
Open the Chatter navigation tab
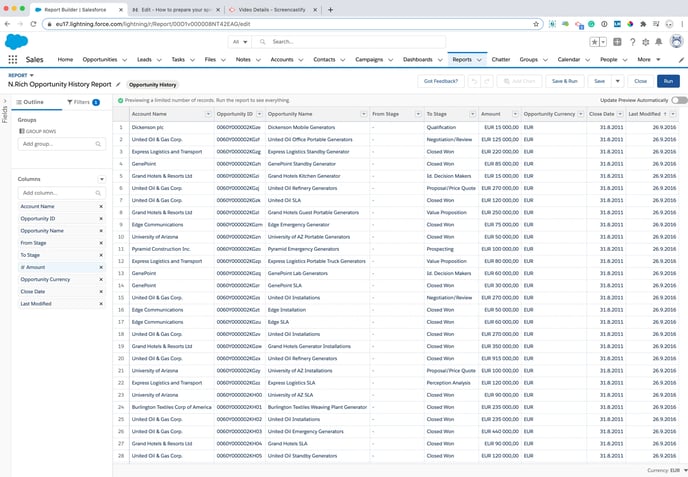501,60
